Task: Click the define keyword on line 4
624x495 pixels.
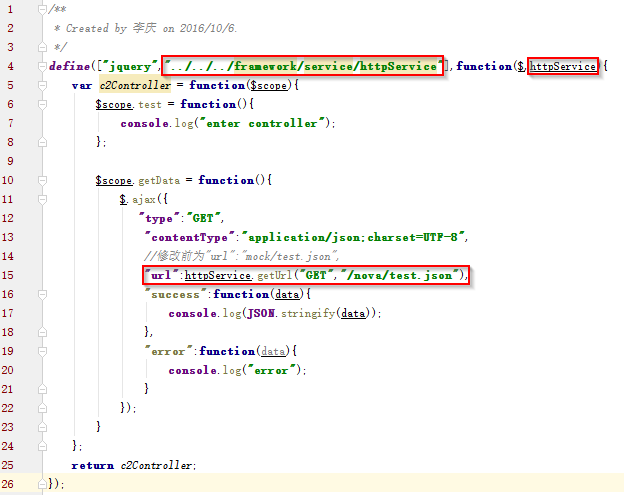Action: click(x=70, y=66)
